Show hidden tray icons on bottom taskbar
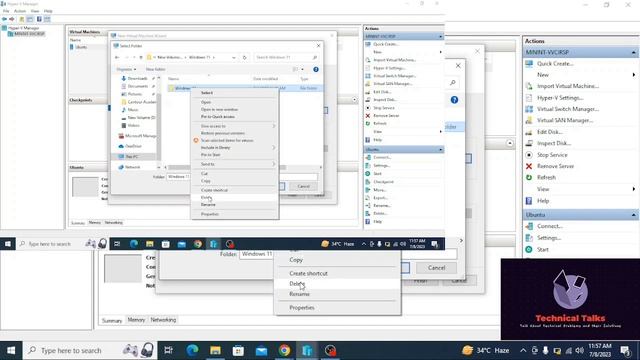The height and width of the screenshot is (360, 640). [523, 350]
